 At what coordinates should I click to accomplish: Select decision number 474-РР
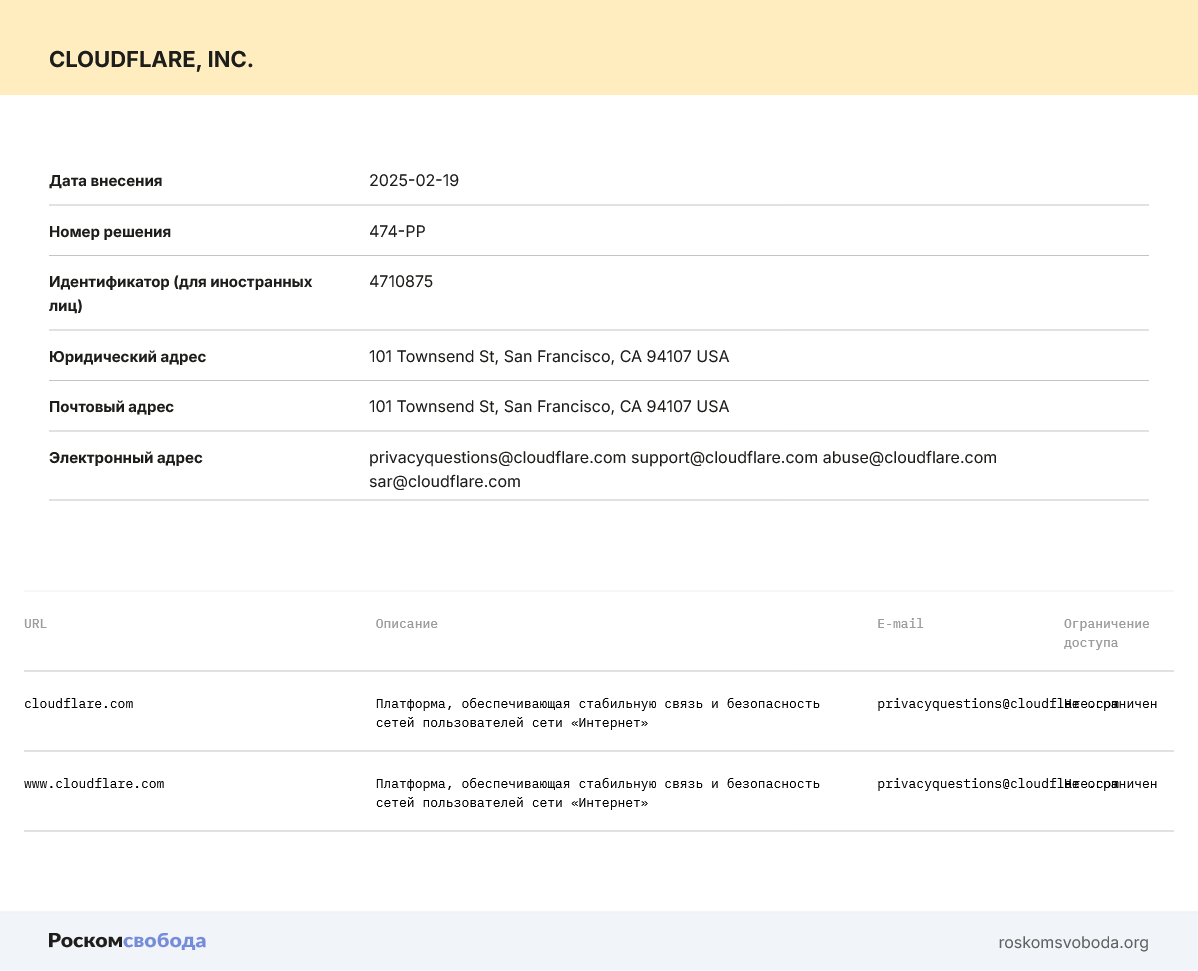coord(397,231)
